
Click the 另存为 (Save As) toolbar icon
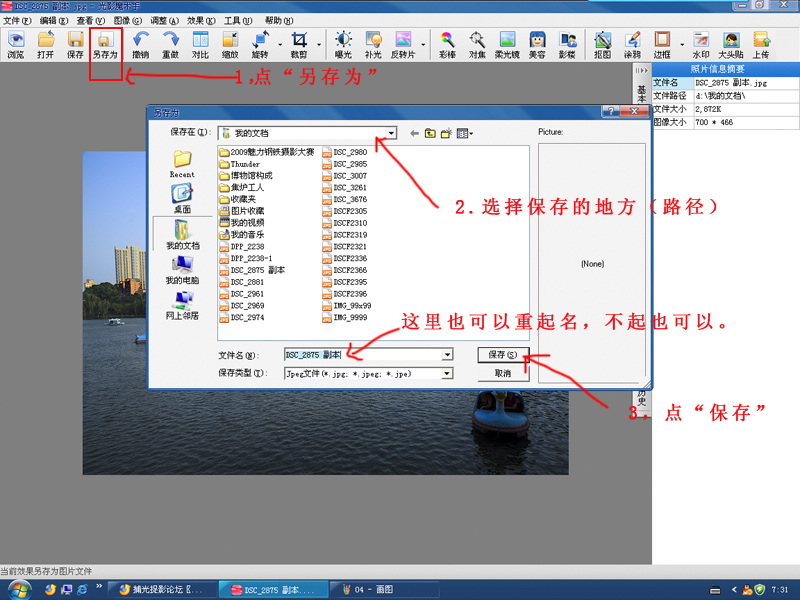click(105, 45)
